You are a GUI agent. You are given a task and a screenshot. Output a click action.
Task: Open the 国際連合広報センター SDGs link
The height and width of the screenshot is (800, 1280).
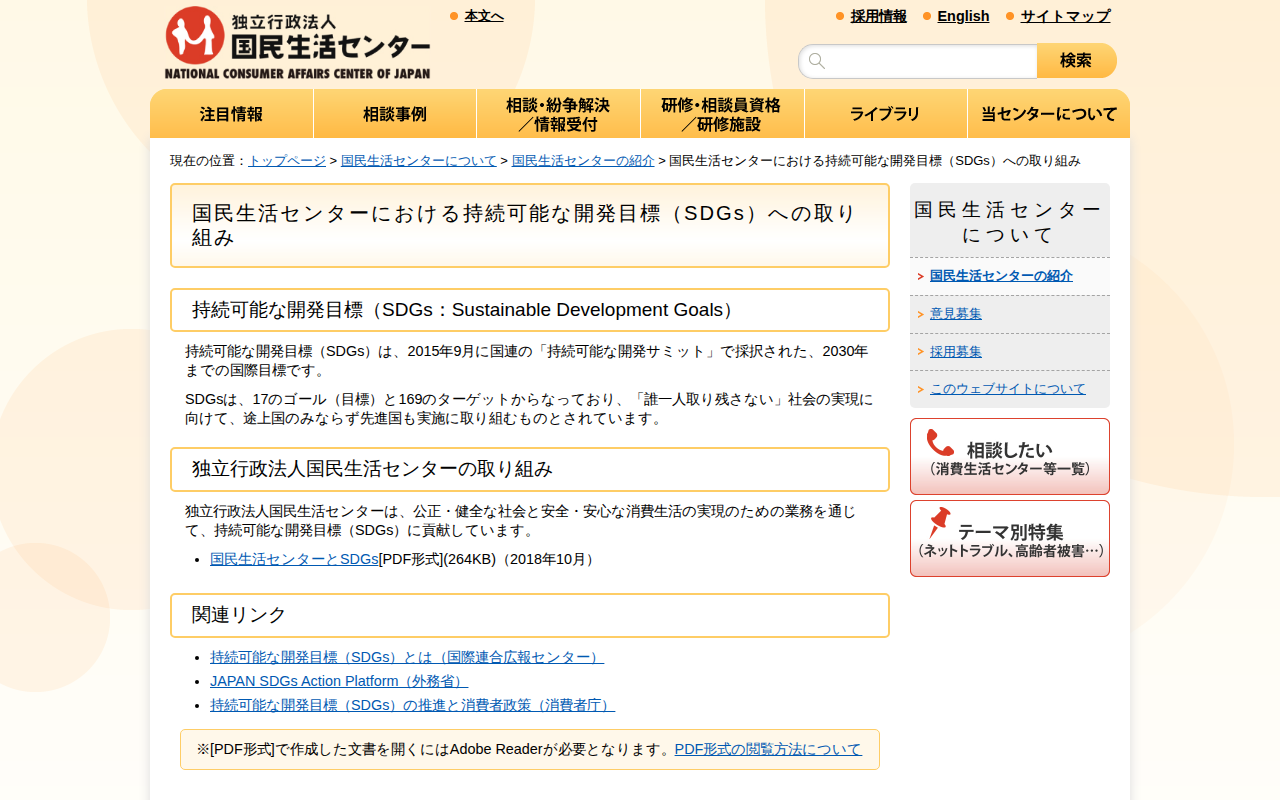point(407,657)
